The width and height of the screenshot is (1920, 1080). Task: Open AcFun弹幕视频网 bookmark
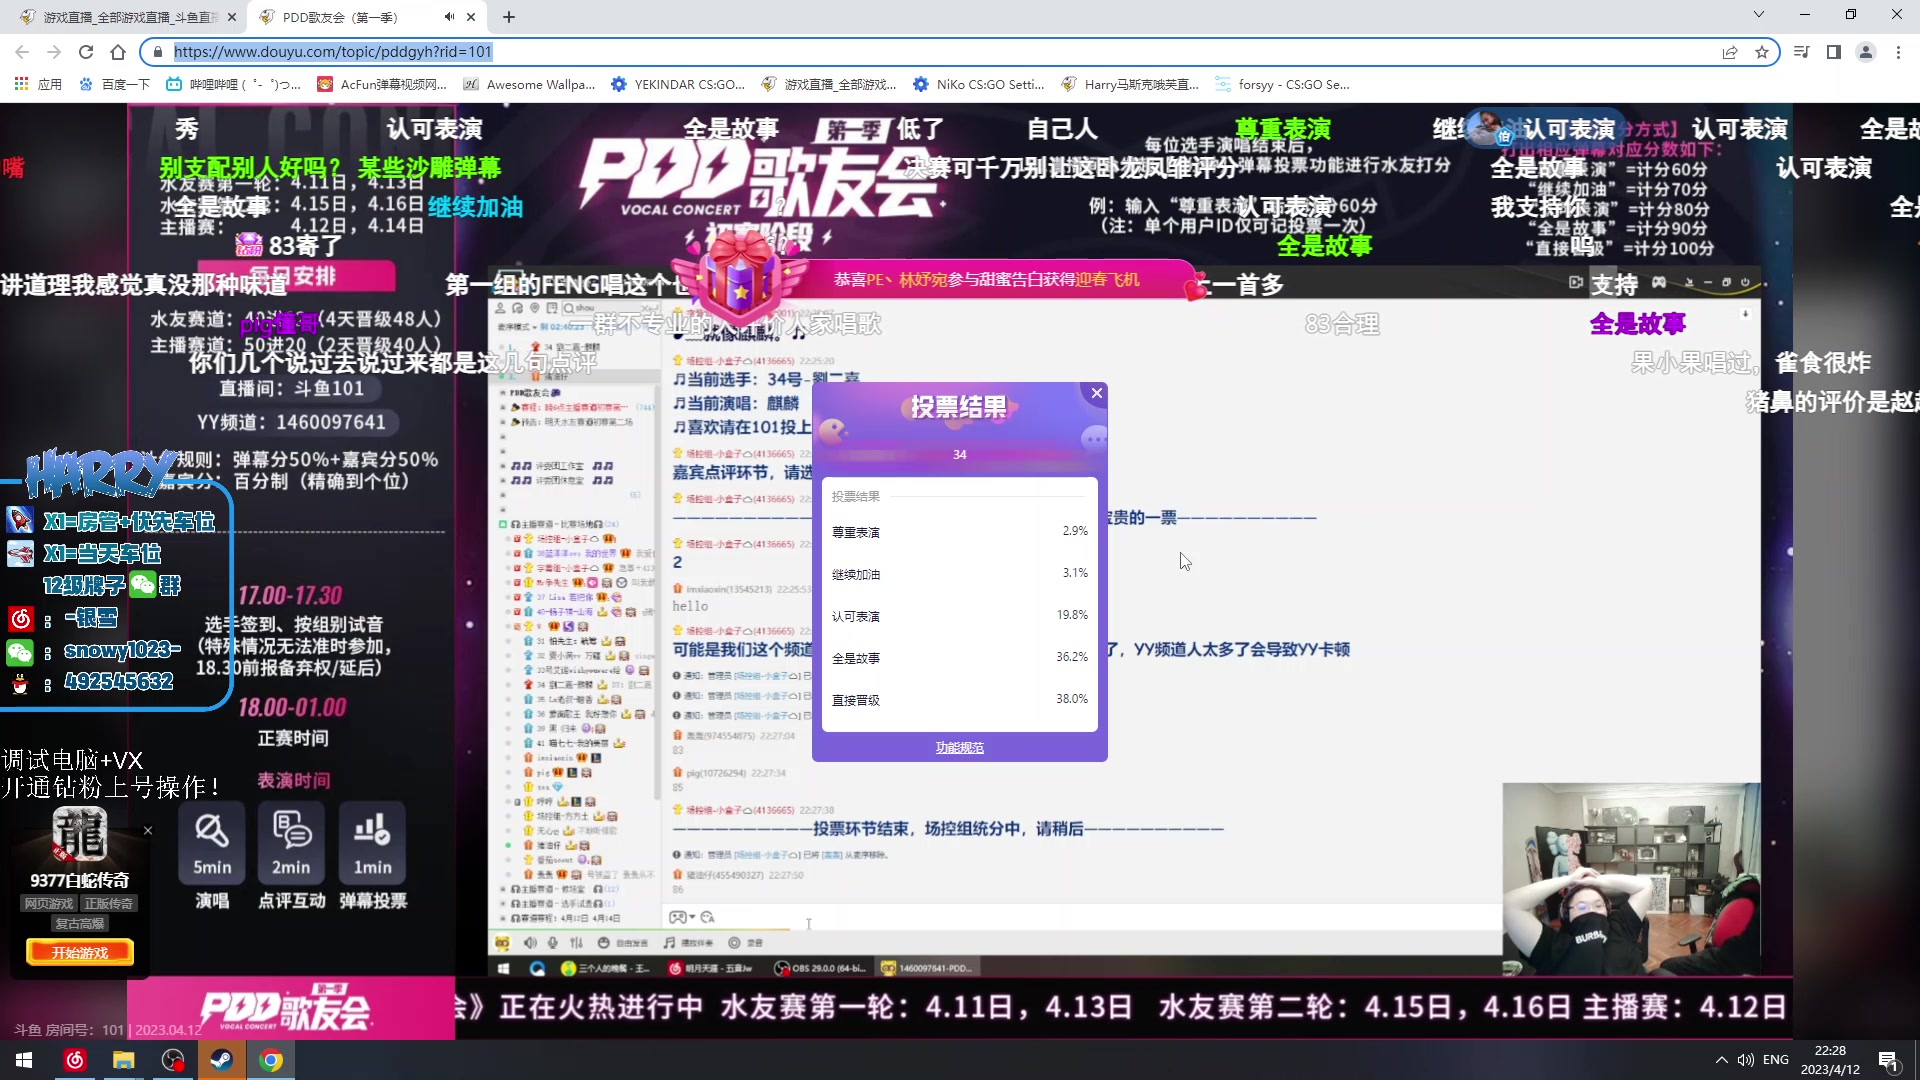[x=382, y=85]
